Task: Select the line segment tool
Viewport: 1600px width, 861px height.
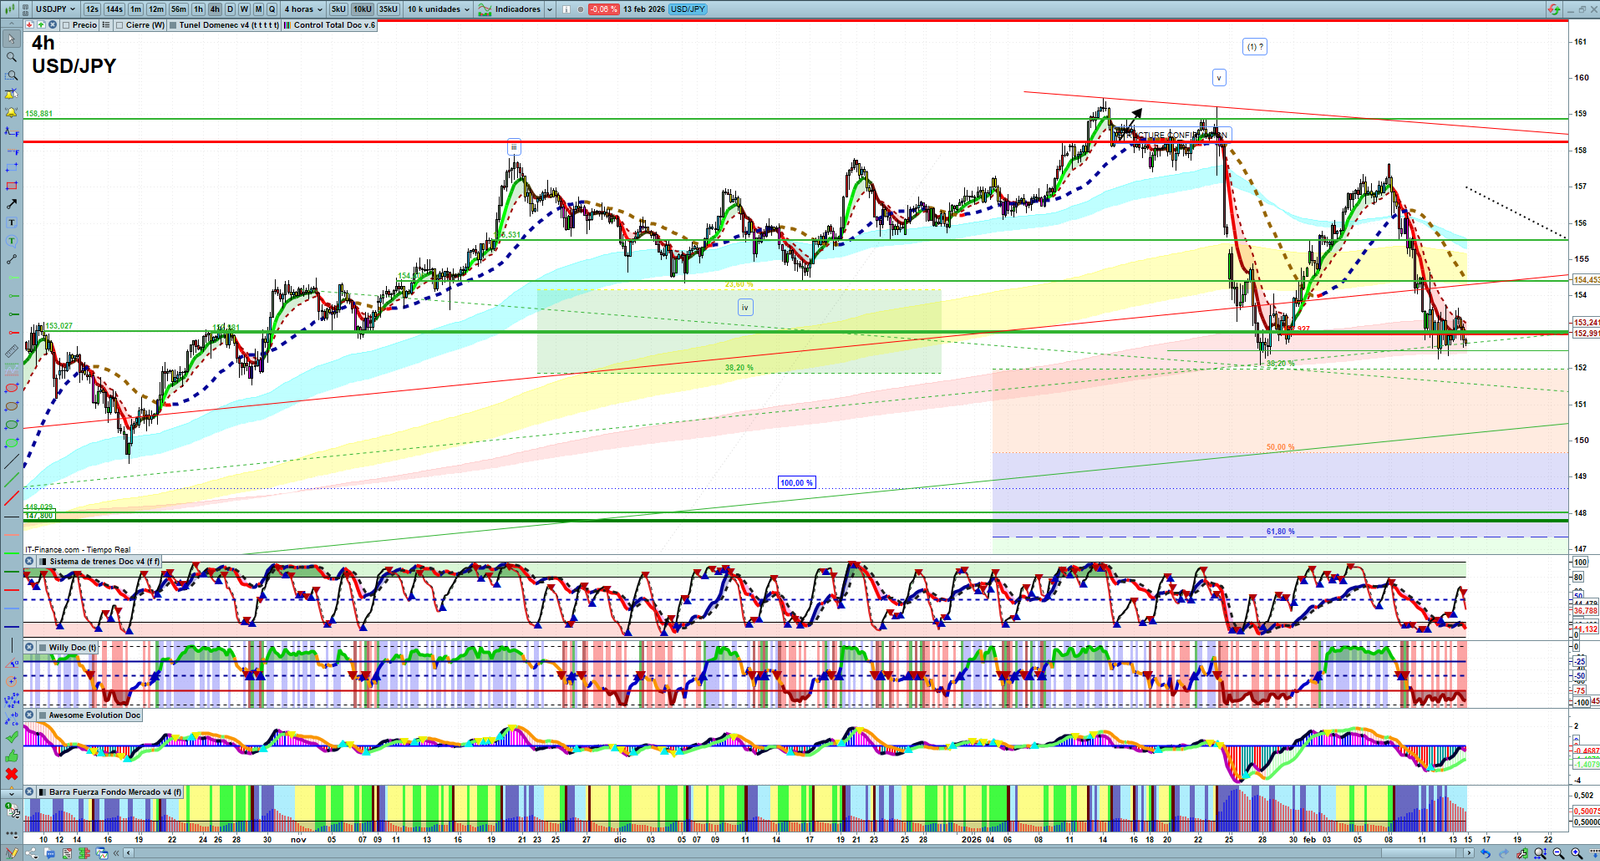Action: (12, 260)
